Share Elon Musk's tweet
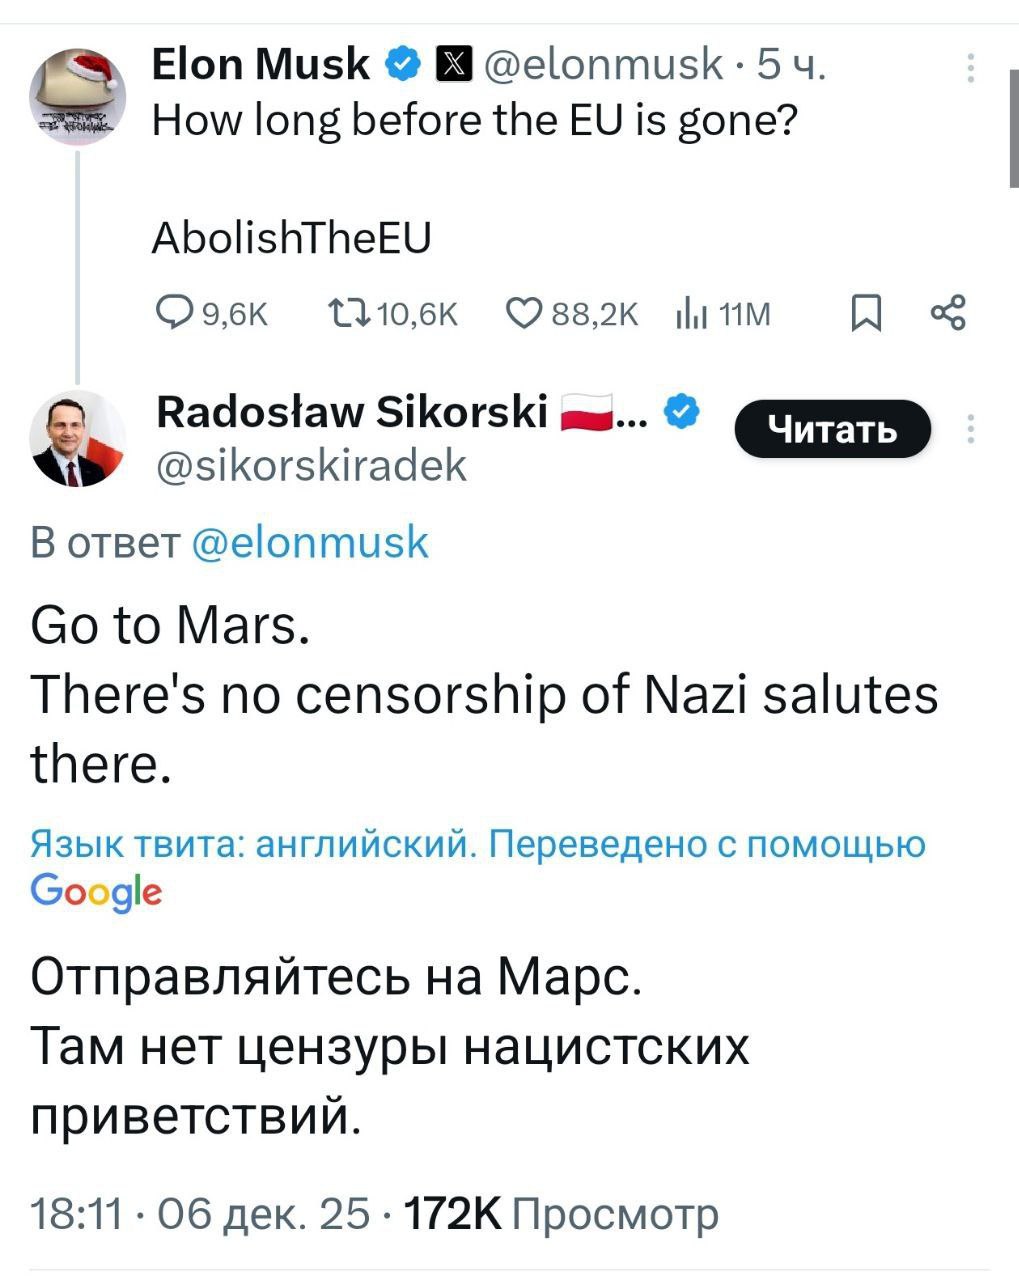 click(x=949, y=313)
